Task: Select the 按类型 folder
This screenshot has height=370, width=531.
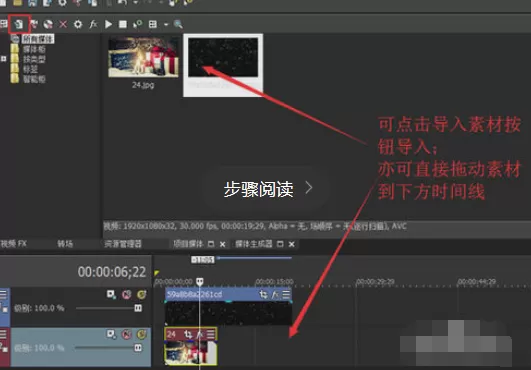Action: pyautogui.click(x=34, y=60)
